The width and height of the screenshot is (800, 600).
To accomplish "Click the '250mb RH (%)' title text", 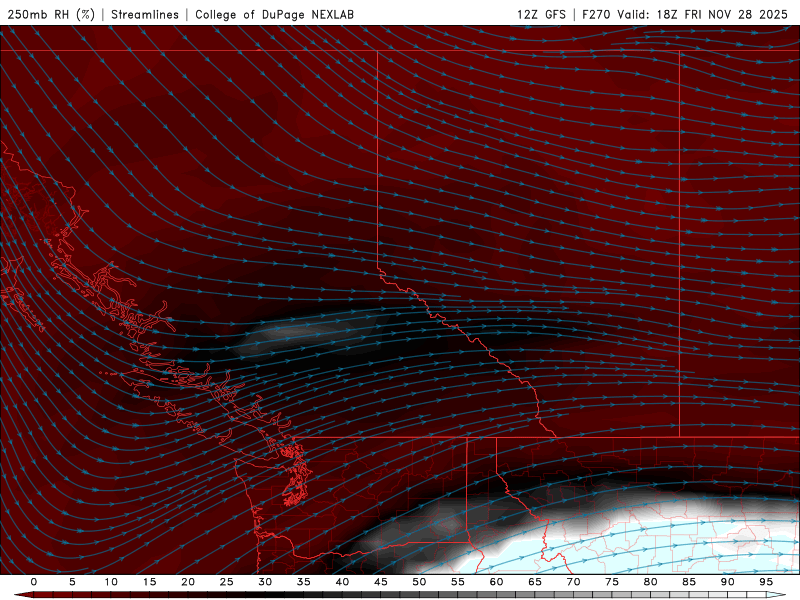I will click(x=51, y=14).
